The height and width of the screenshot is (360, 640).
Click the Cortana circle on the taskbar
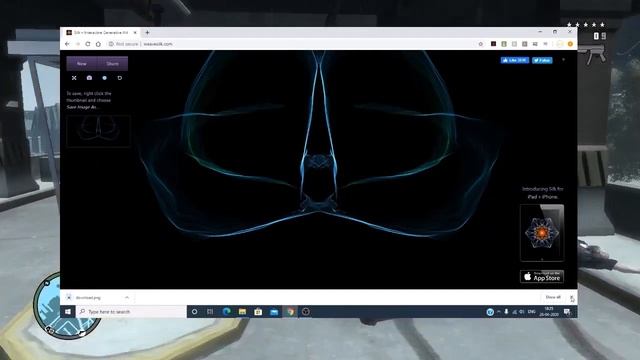point(195,312)
